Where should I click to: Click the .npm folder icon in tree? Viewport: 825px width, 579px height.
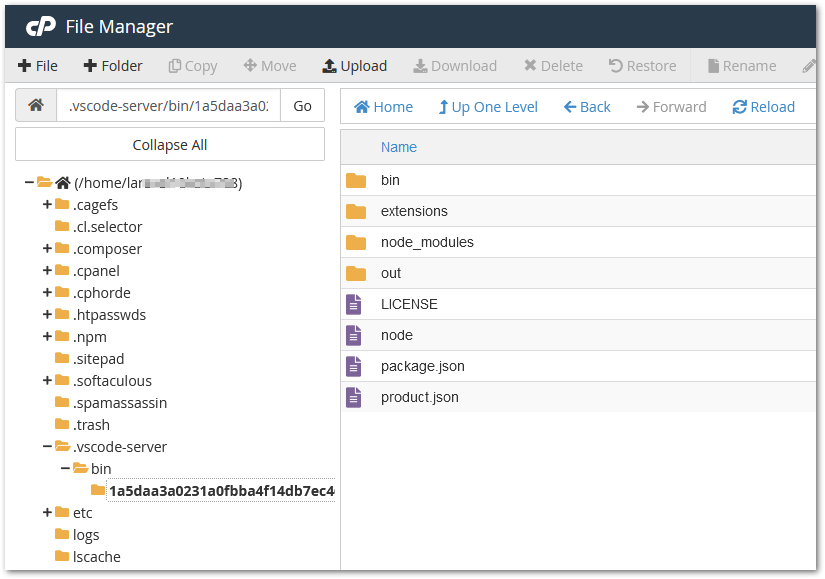pyautogui.click(x=62, y=335)
